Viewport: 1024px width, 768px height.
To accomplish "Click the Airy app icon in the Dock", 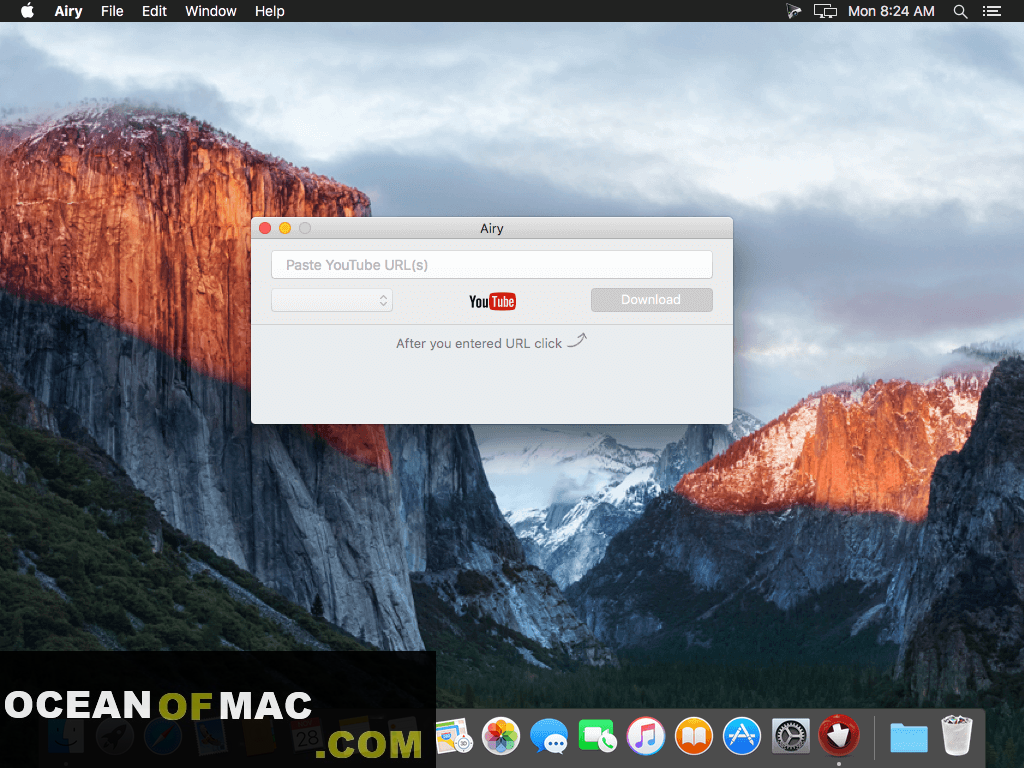I will (x=839, y=735).
